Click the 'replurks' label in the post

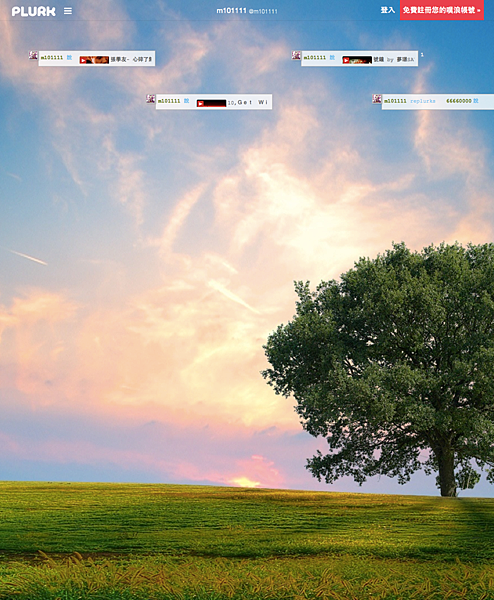[423, 101]
